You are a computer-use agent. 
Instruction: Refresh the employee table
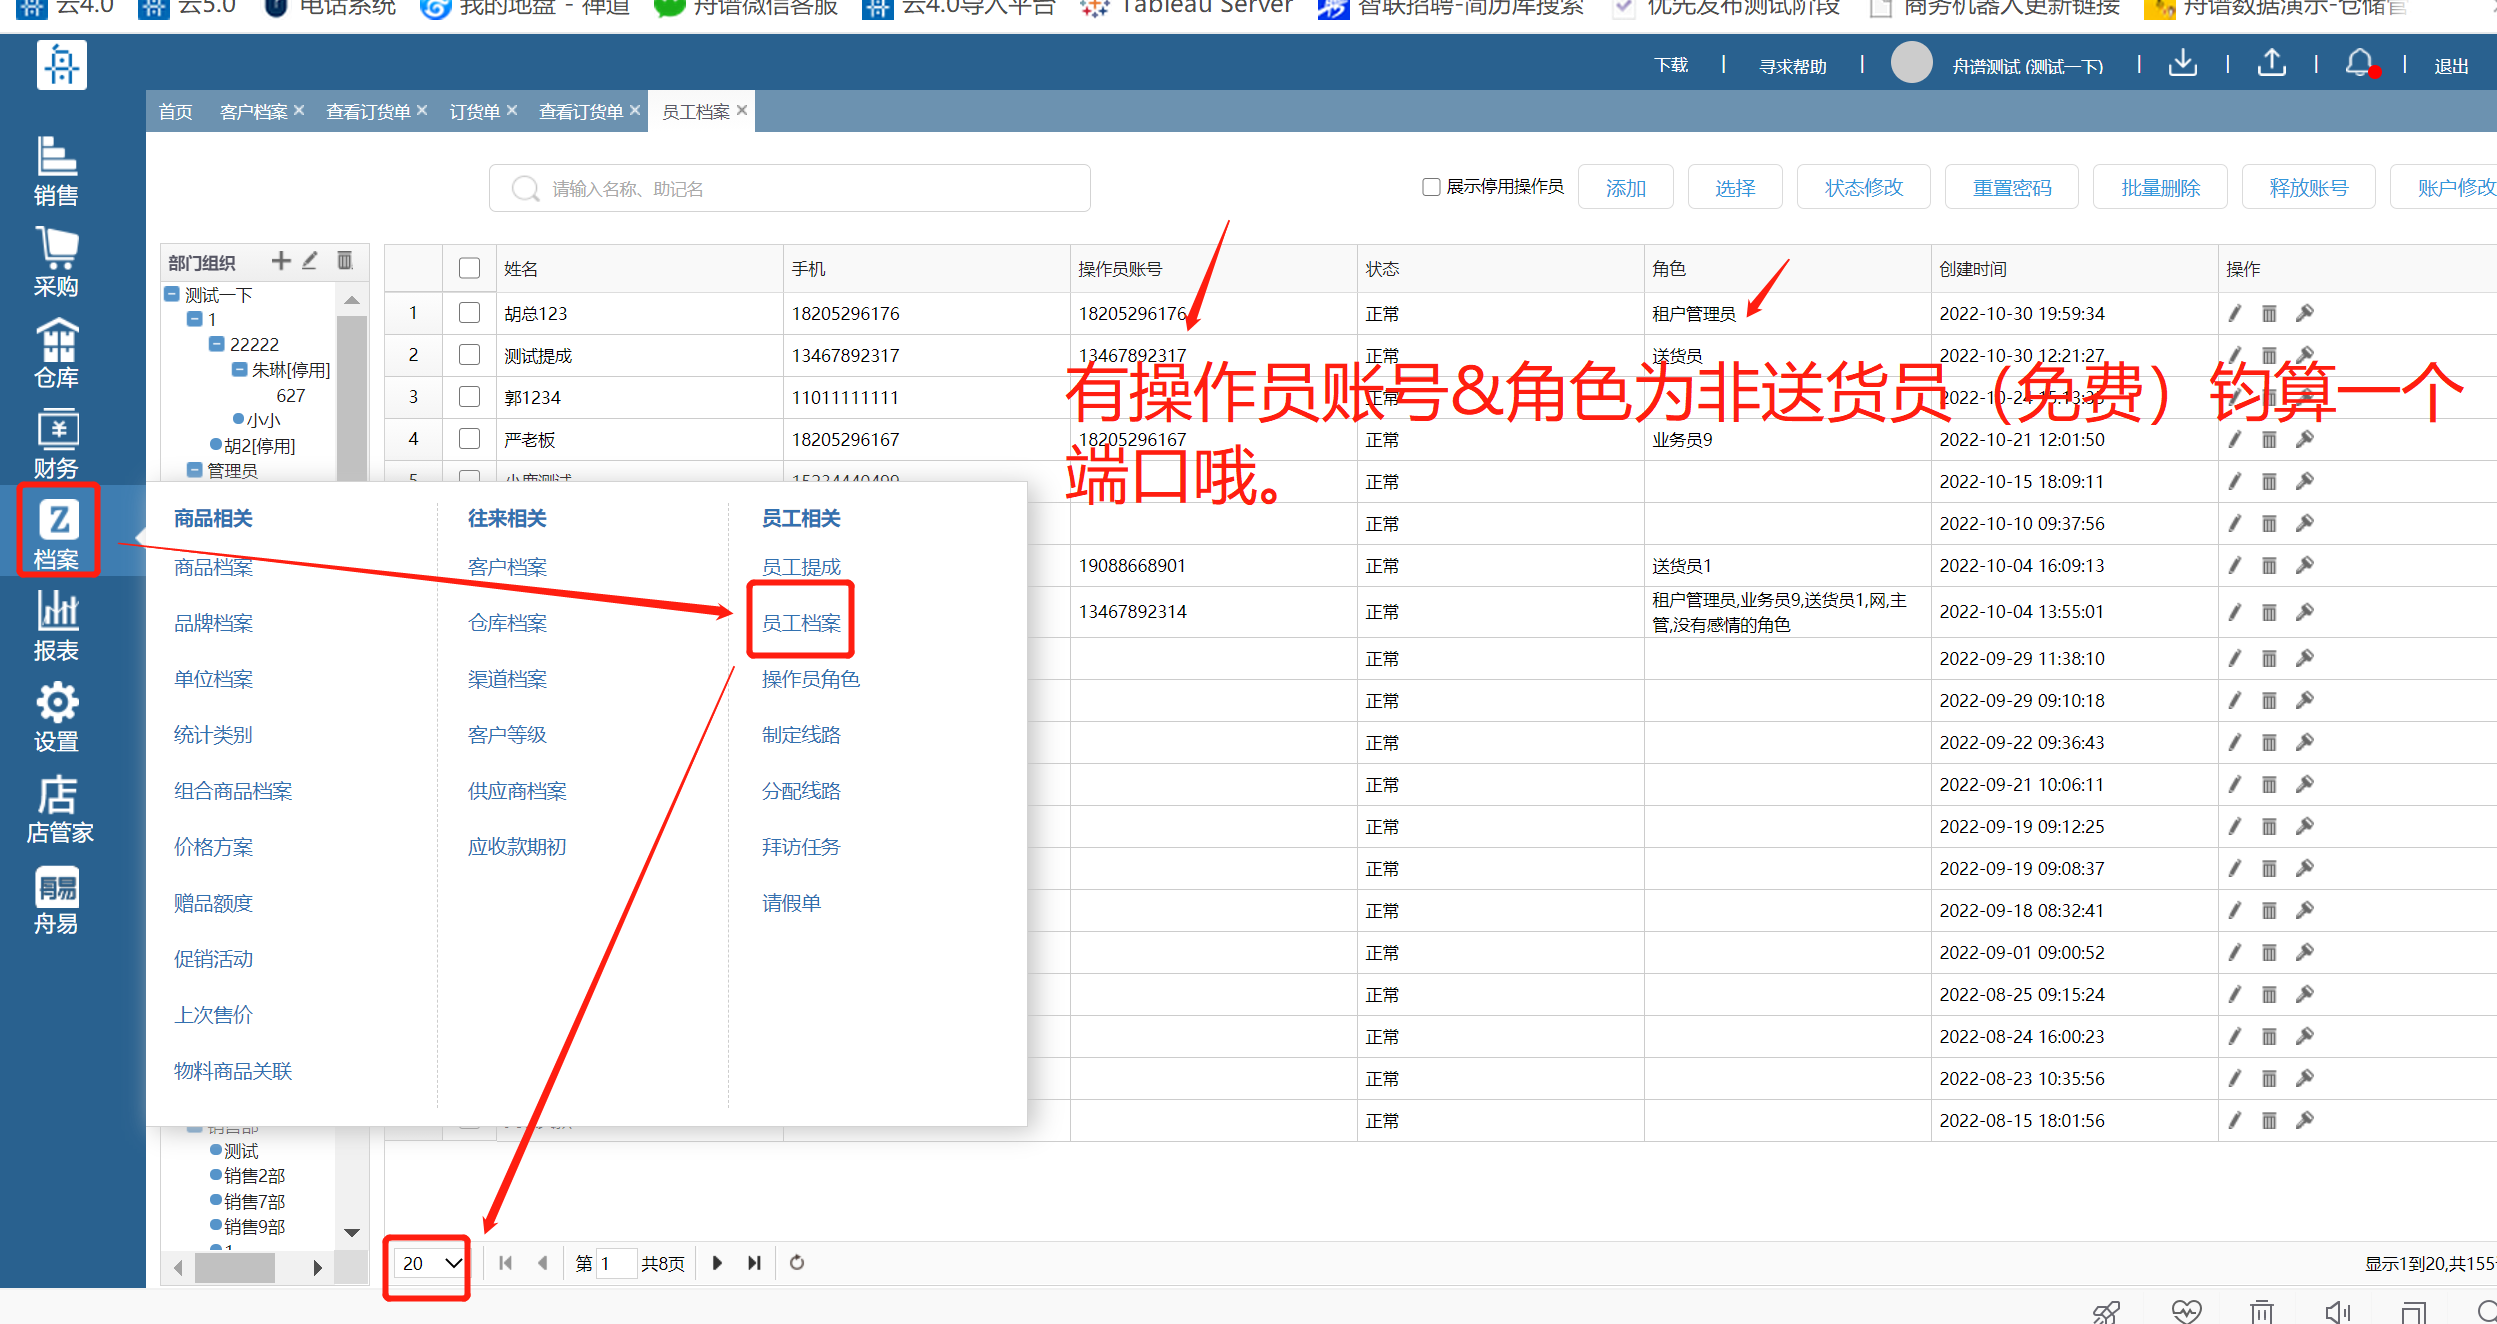click(x=797, y=1263)
